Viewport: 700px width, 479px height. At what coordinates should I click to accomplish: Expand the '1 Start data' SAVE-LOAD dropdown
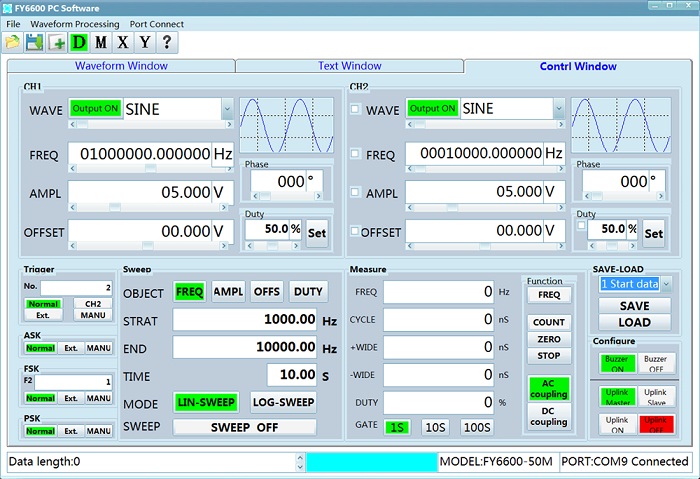click(668, 284)
